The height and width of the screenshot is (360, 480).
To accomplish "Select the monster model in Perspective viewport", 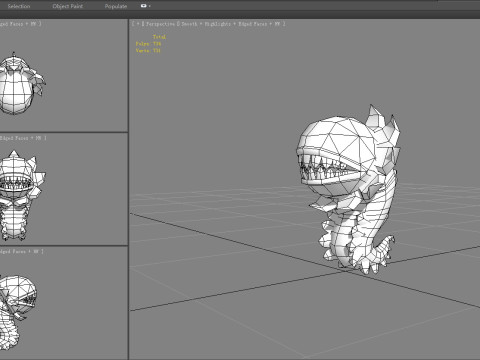I will click(x=348, y=189).
